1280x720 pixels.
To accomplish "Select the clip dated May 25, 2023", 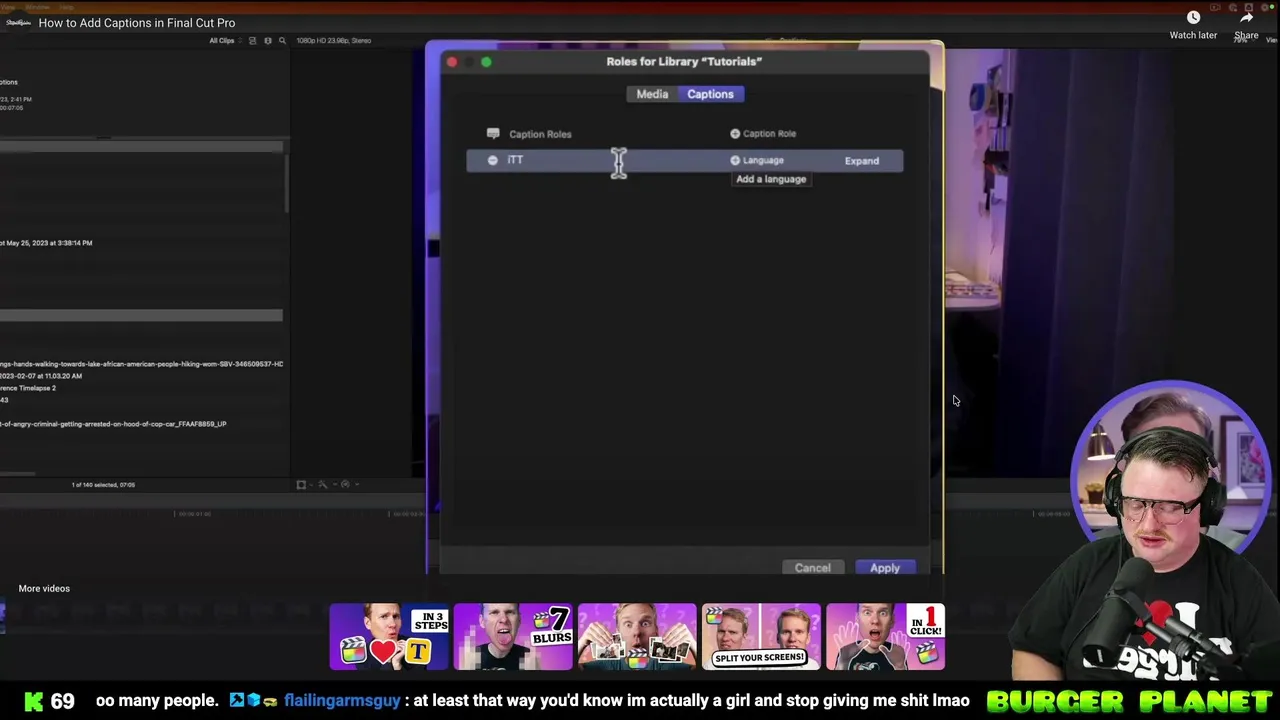I will 46,243.
